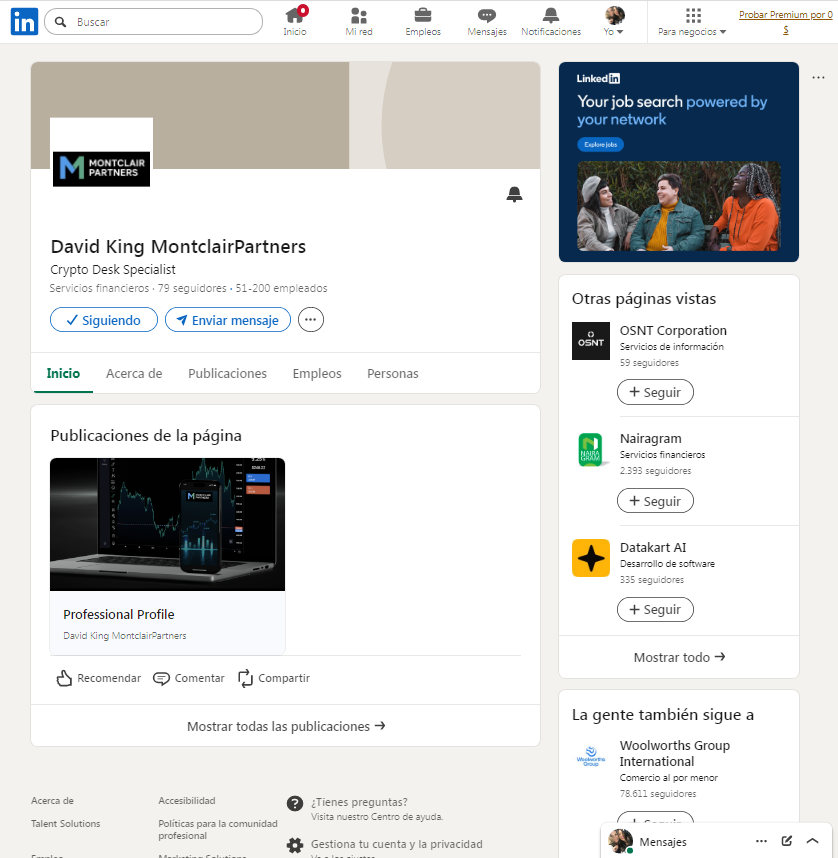
Task: Open Datakart AI page name
Action: (652, 548)
